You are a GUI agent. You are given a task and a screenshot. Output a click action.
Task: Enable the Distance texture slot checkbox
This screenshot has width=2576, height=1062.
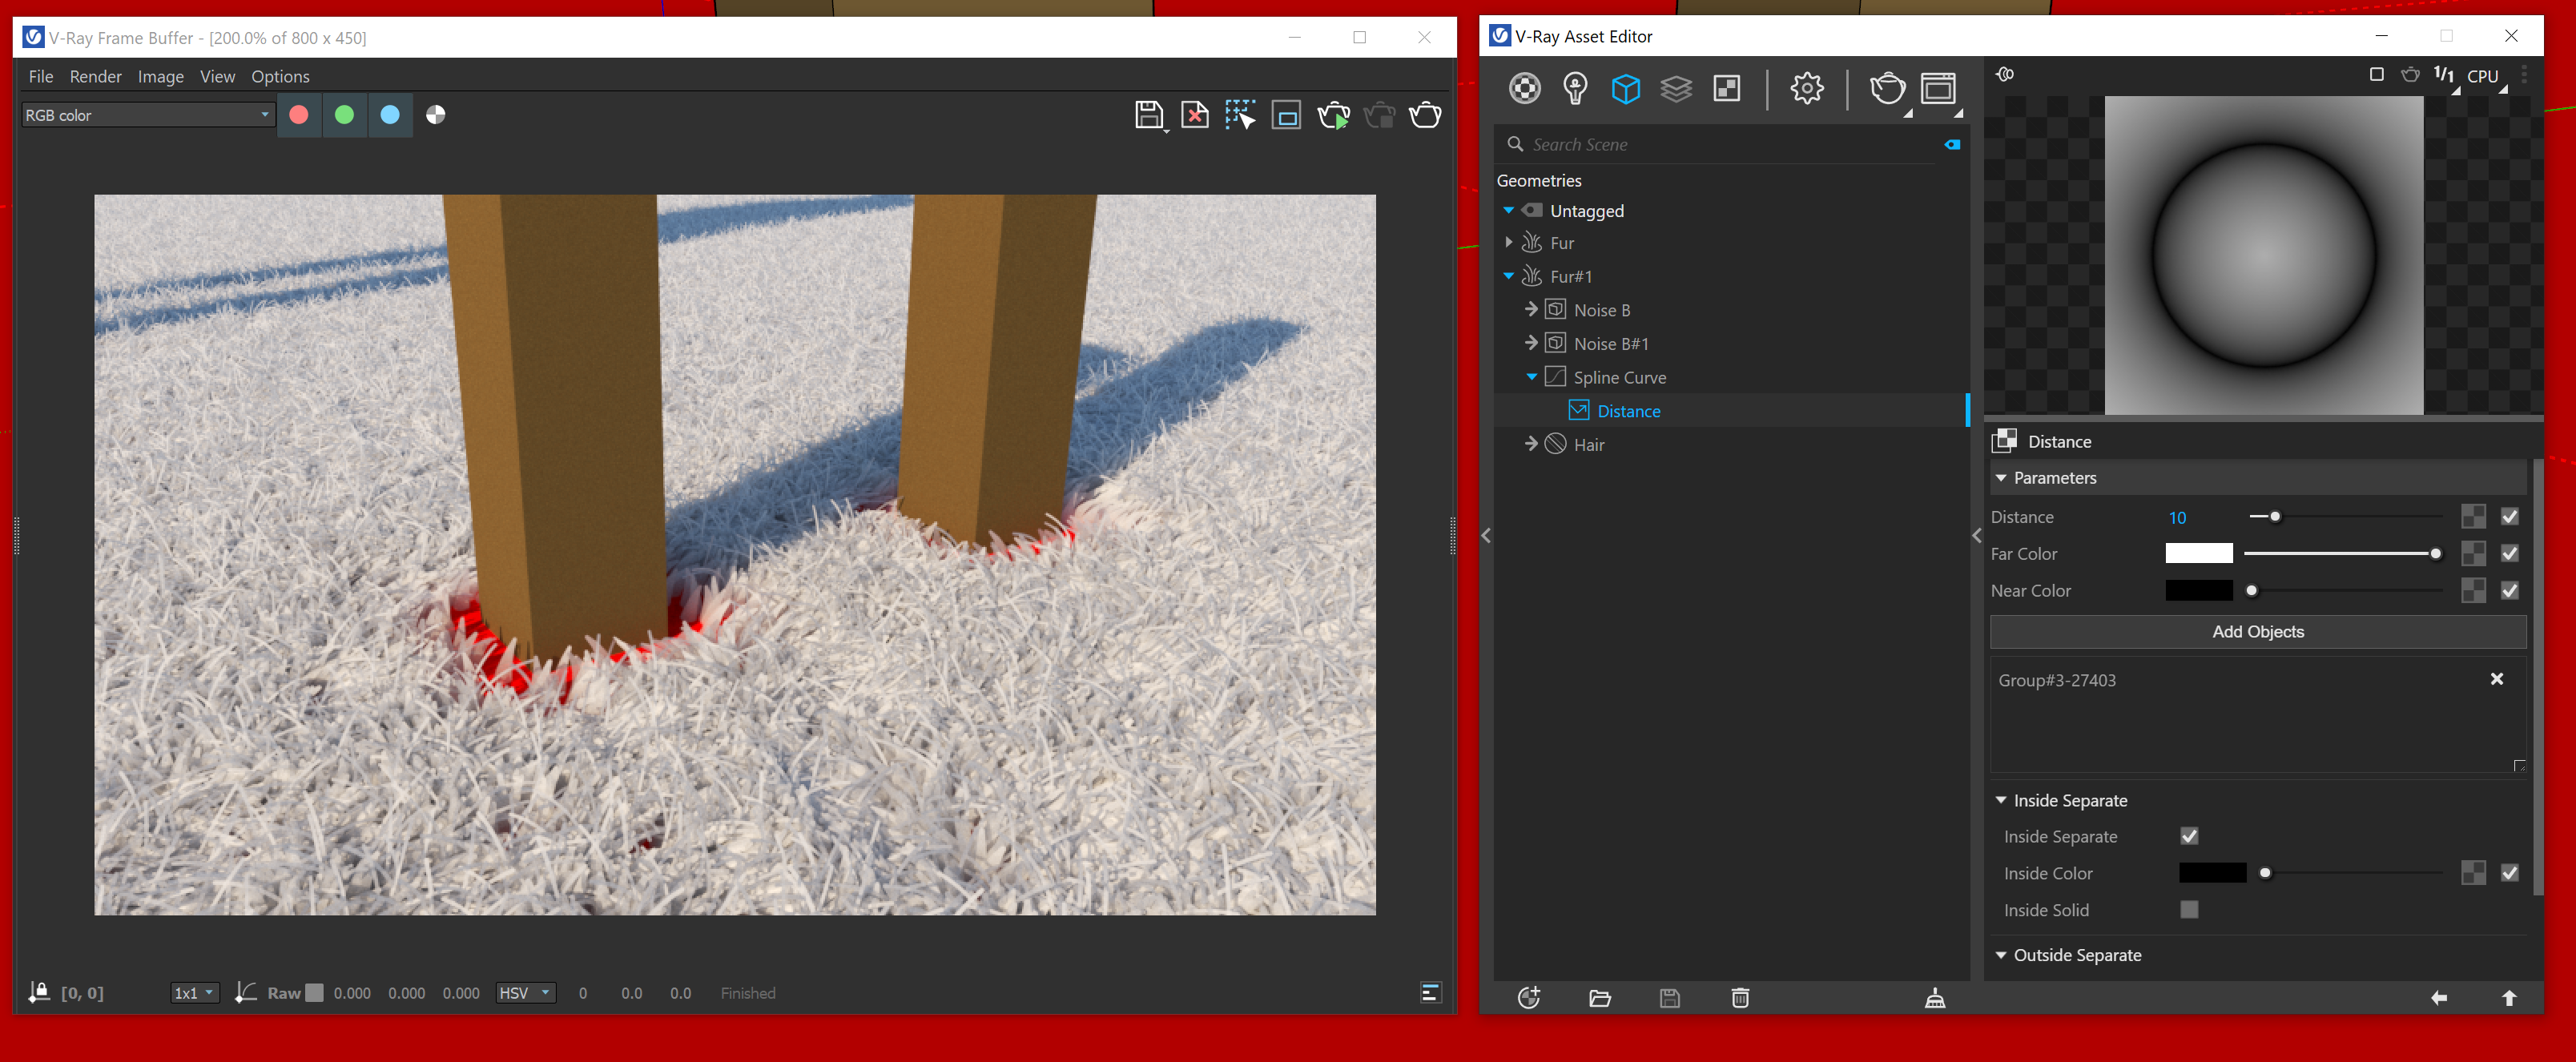pos(2510,517)
